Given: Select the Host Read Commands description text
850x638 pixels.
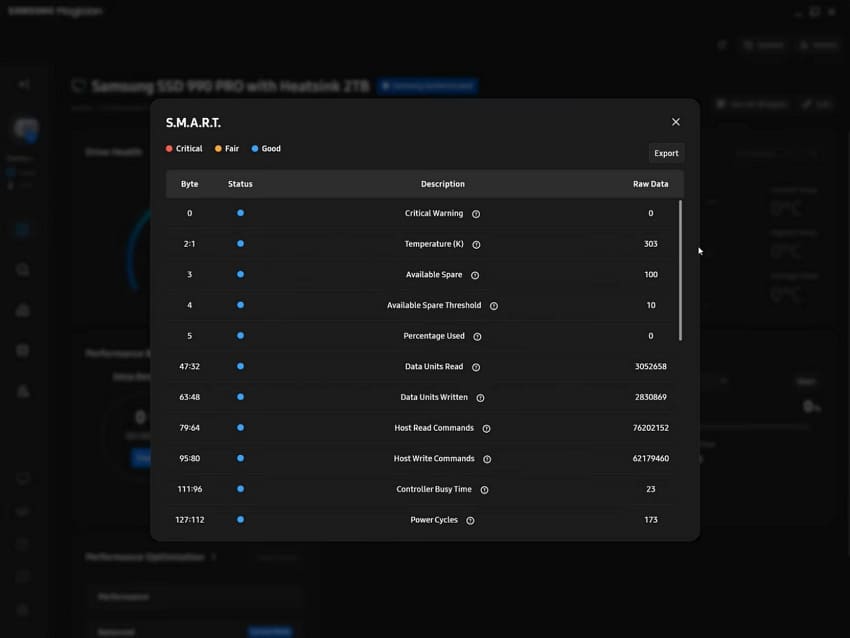Looking at the screenshot, I should pos(434,428).
